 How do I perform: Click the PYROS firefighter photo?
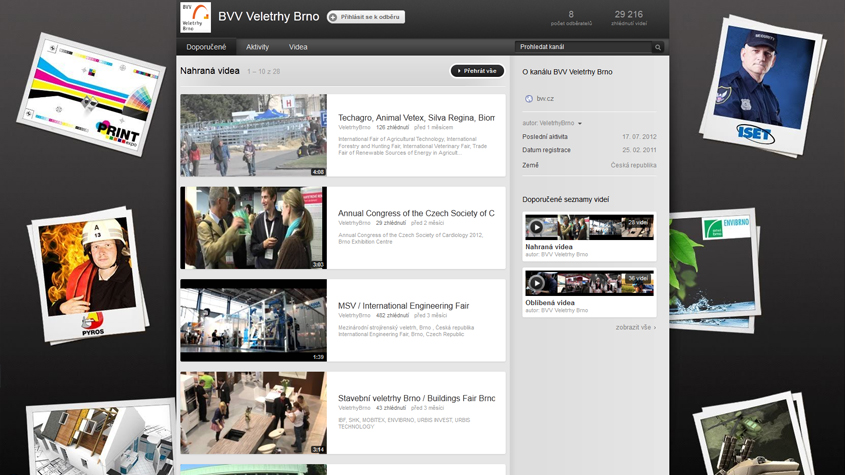point(88,274)
